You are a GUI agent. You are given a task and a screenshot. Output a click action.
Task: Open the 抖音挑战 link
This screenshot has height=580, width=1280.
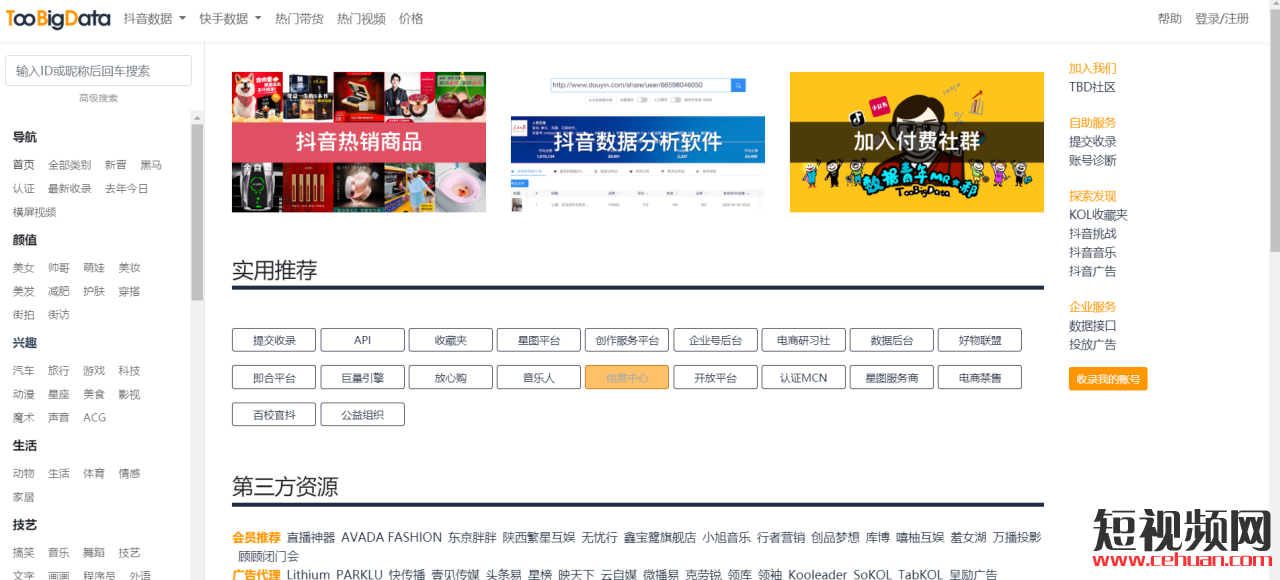[x=1093, y=233]
